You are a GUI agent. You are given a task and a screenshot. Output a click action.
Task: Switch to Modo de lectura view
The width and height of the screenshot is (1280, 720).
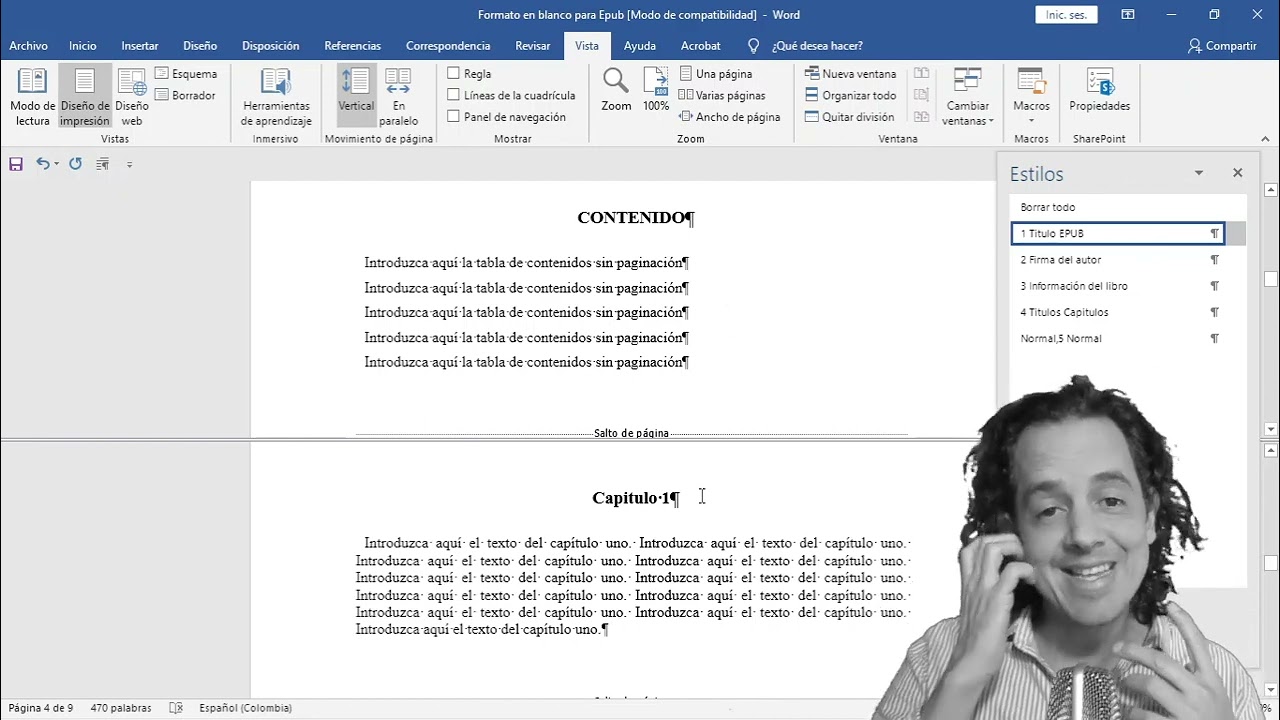click(x=32, y=97)
